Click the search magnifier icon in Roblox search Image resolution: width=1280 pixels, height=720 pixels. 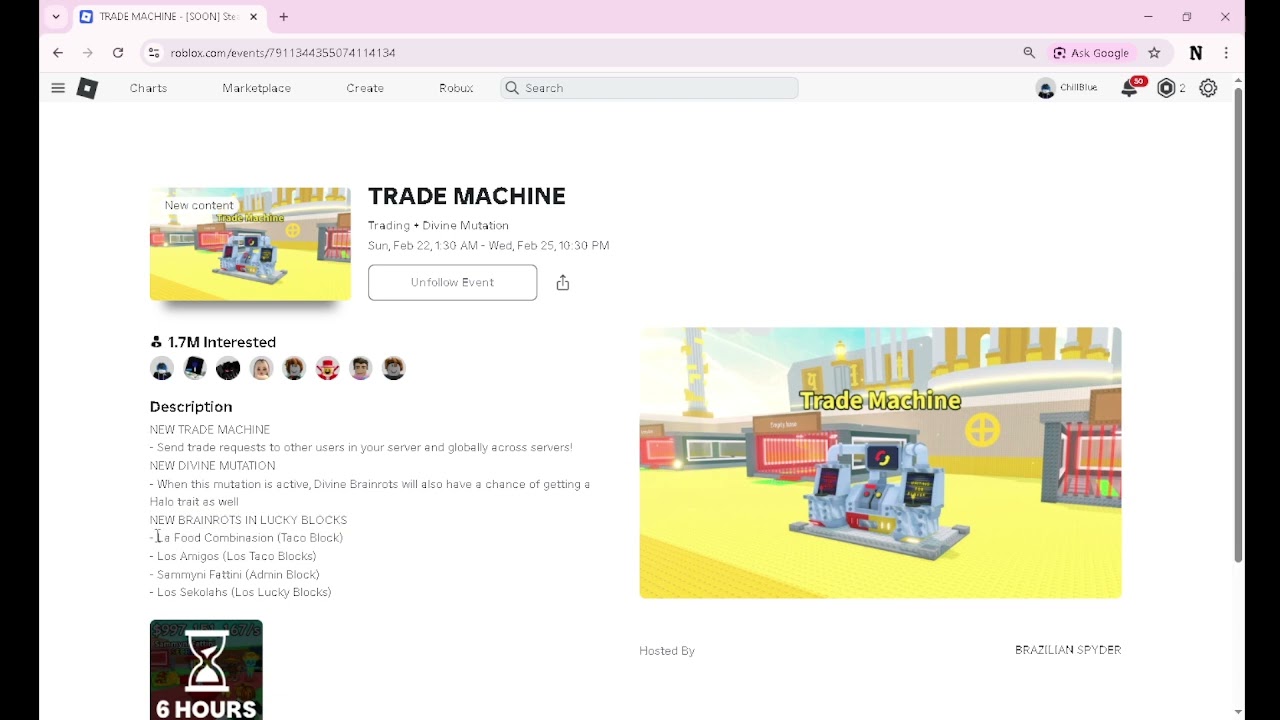click(x=512, y=88)
